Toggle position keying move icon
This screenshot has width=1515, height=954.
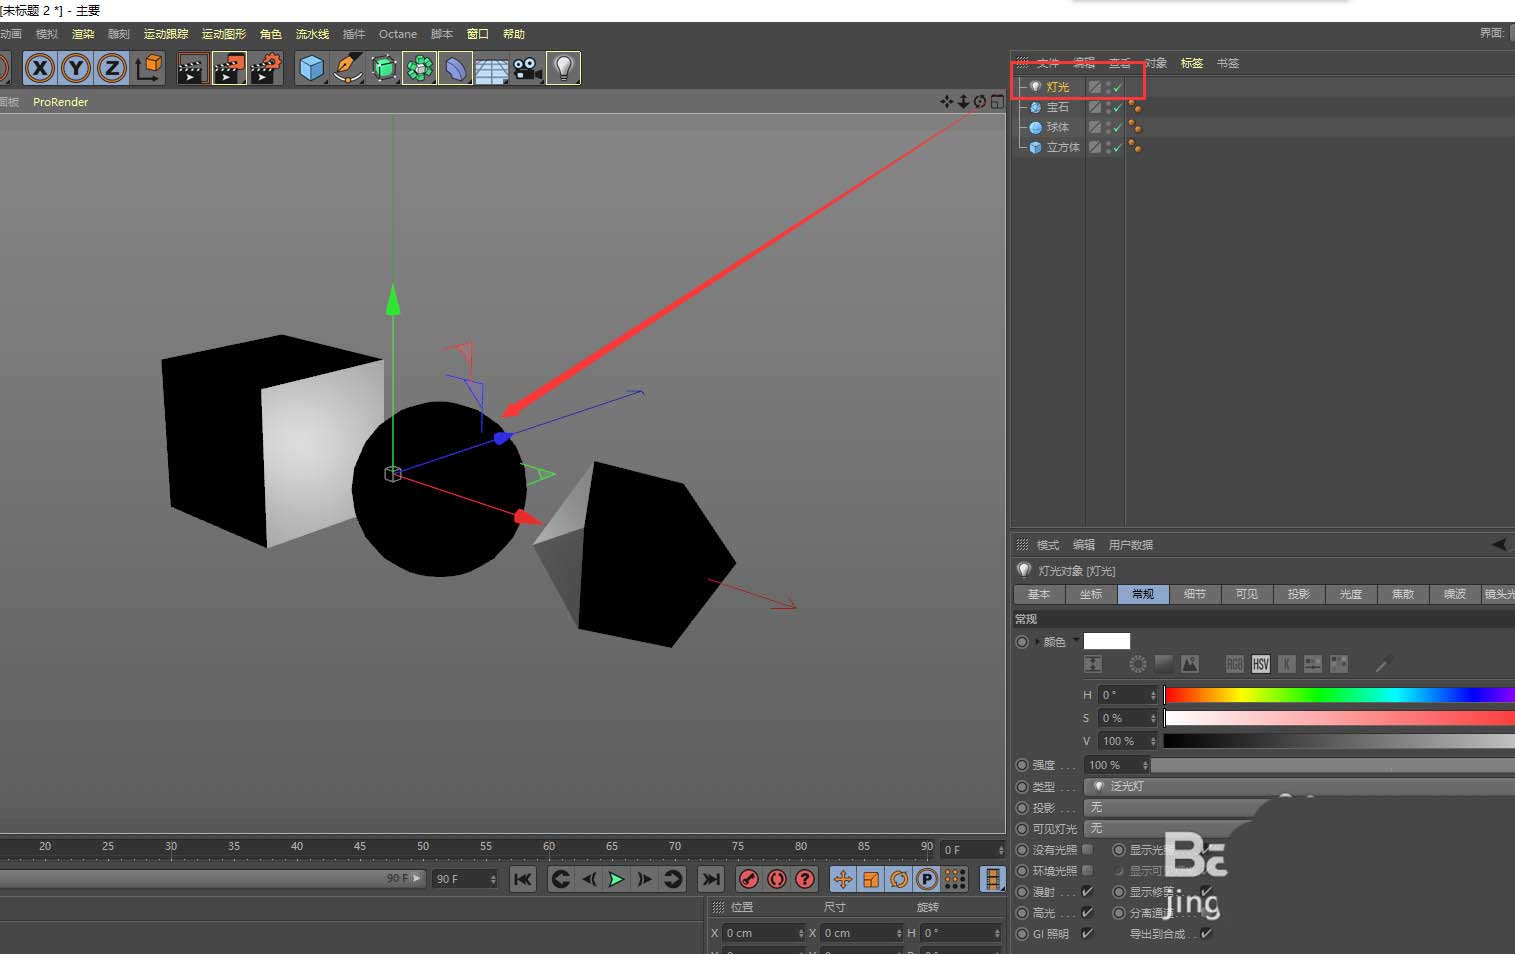click(843, 879)
